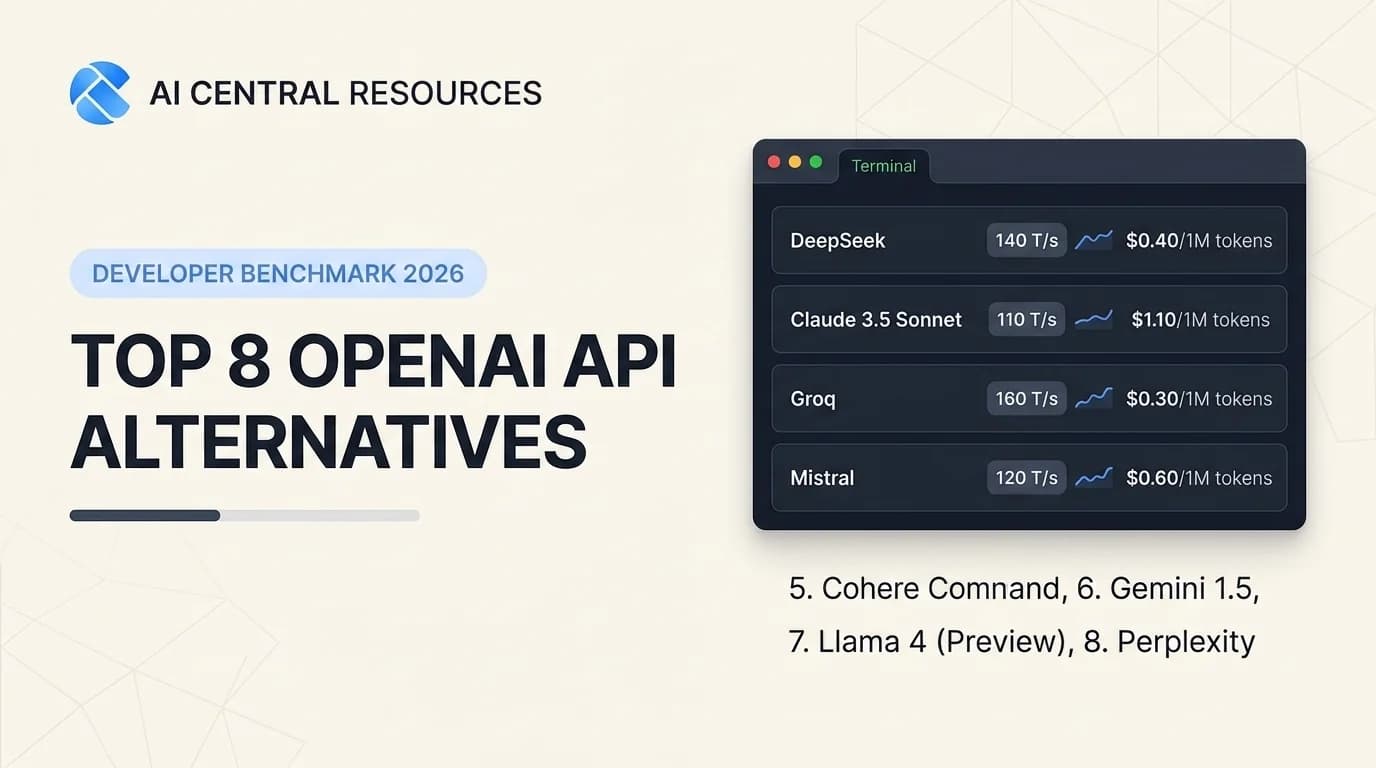
Task: Select the Mistral row label
Action: click(822, 478)
